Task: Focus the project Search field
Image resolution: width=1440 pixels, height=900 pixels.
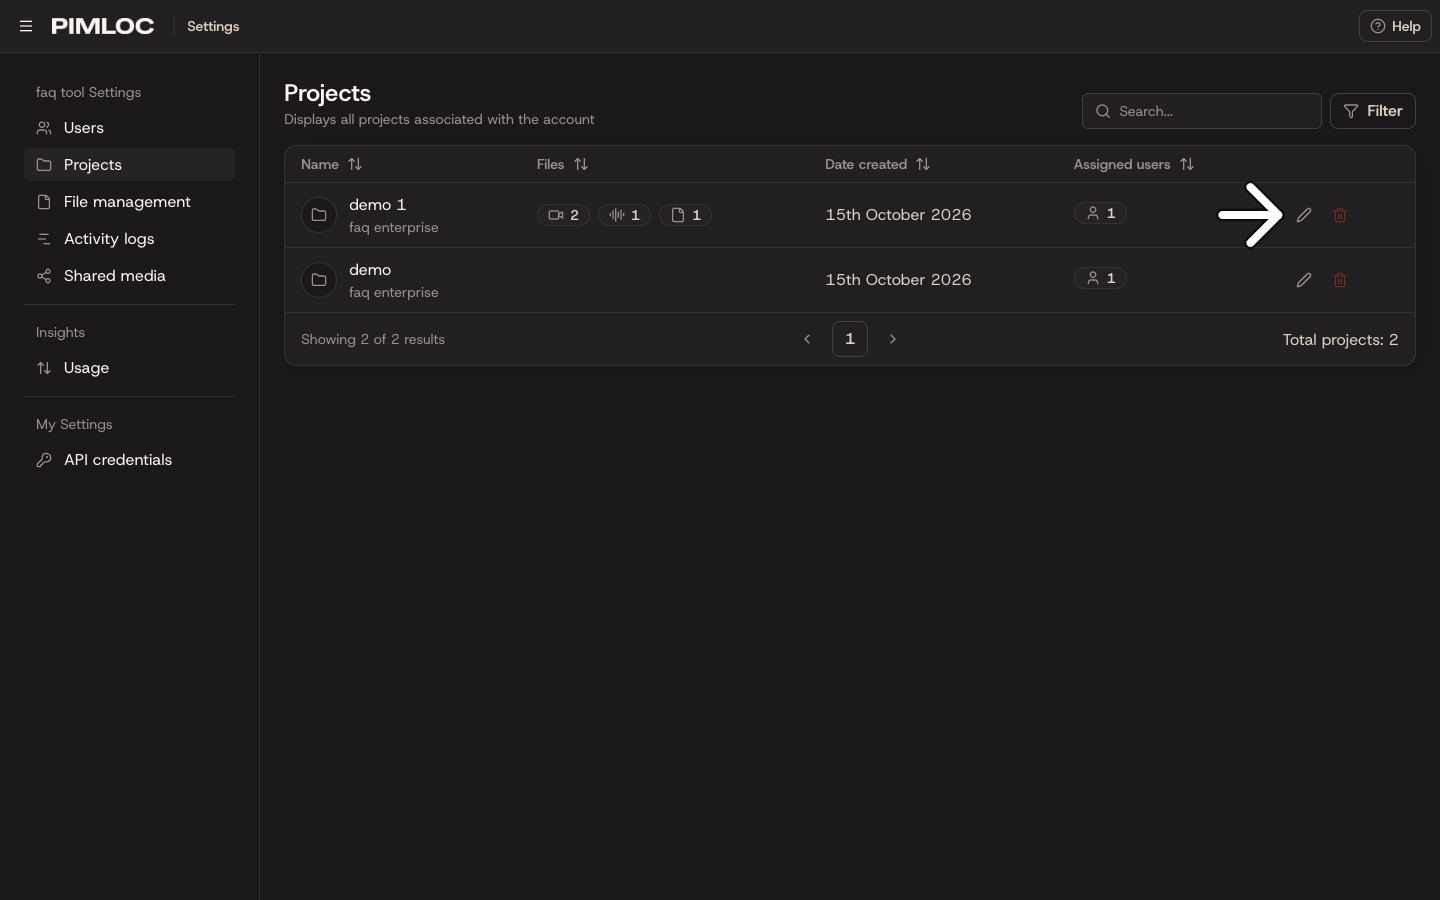Action: click(x=1201, y=111)
